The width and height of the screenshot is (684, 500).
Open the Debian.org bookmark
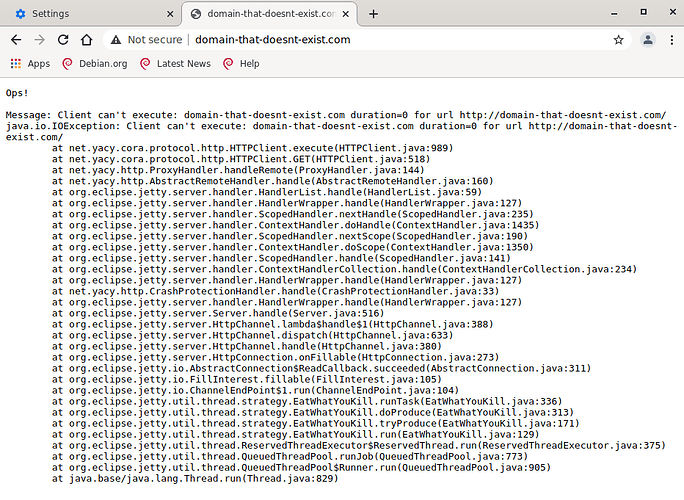point(95,64)
